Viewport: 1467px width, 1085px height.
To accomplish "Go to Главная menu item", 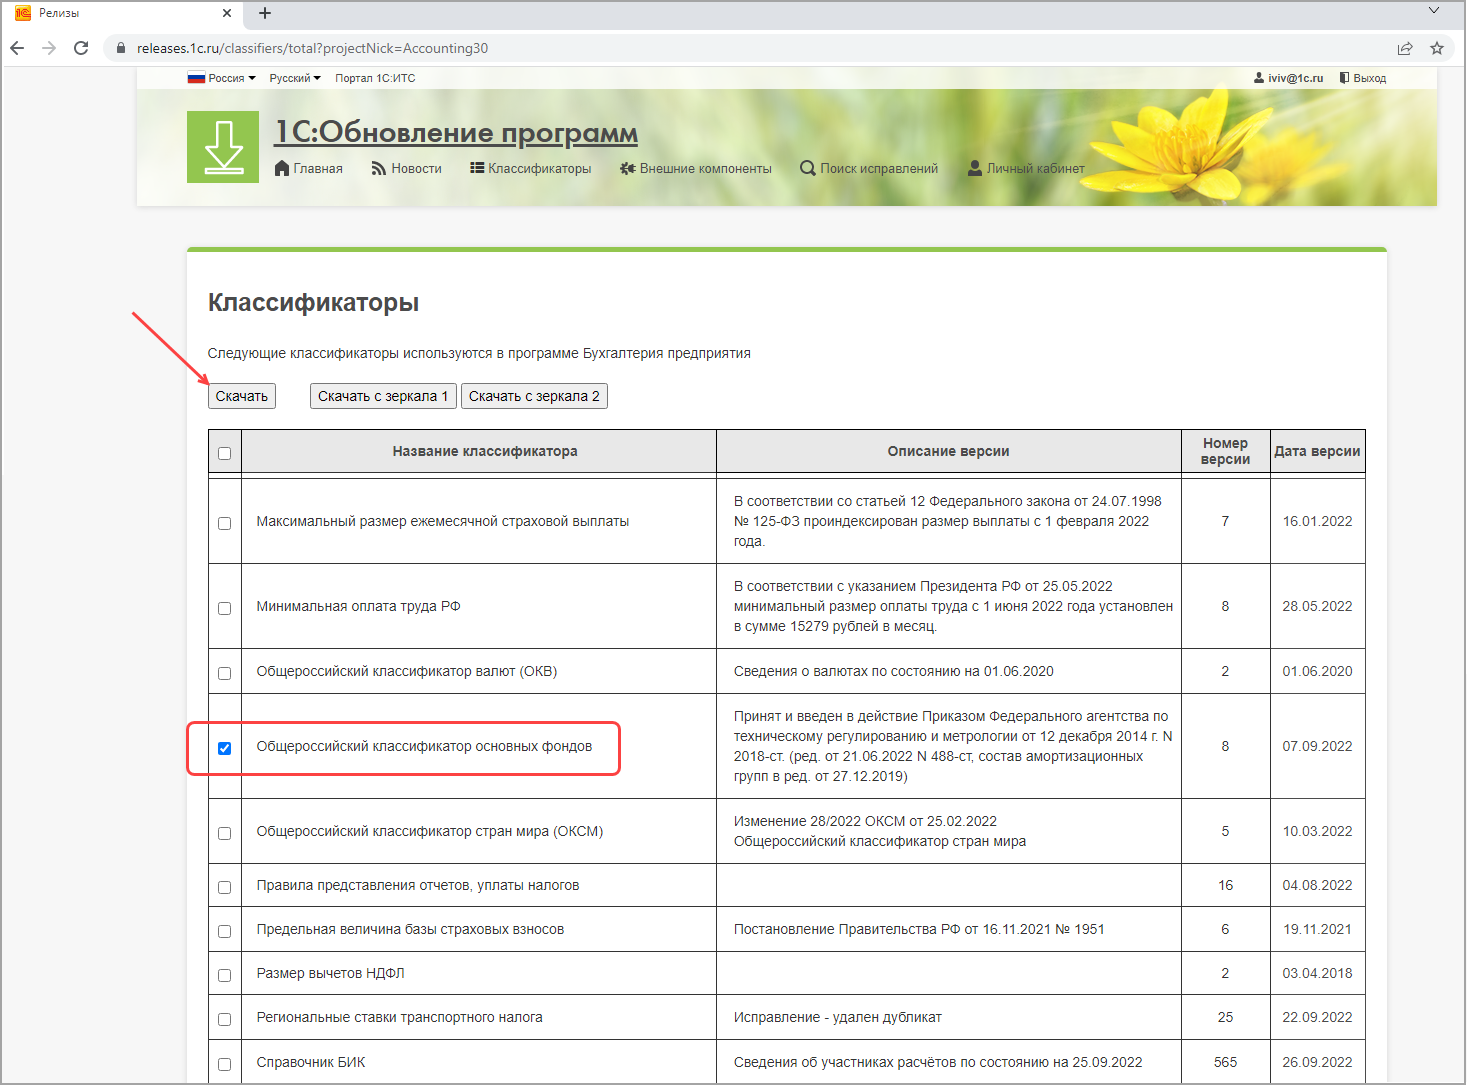I will [x=308, y=168].
